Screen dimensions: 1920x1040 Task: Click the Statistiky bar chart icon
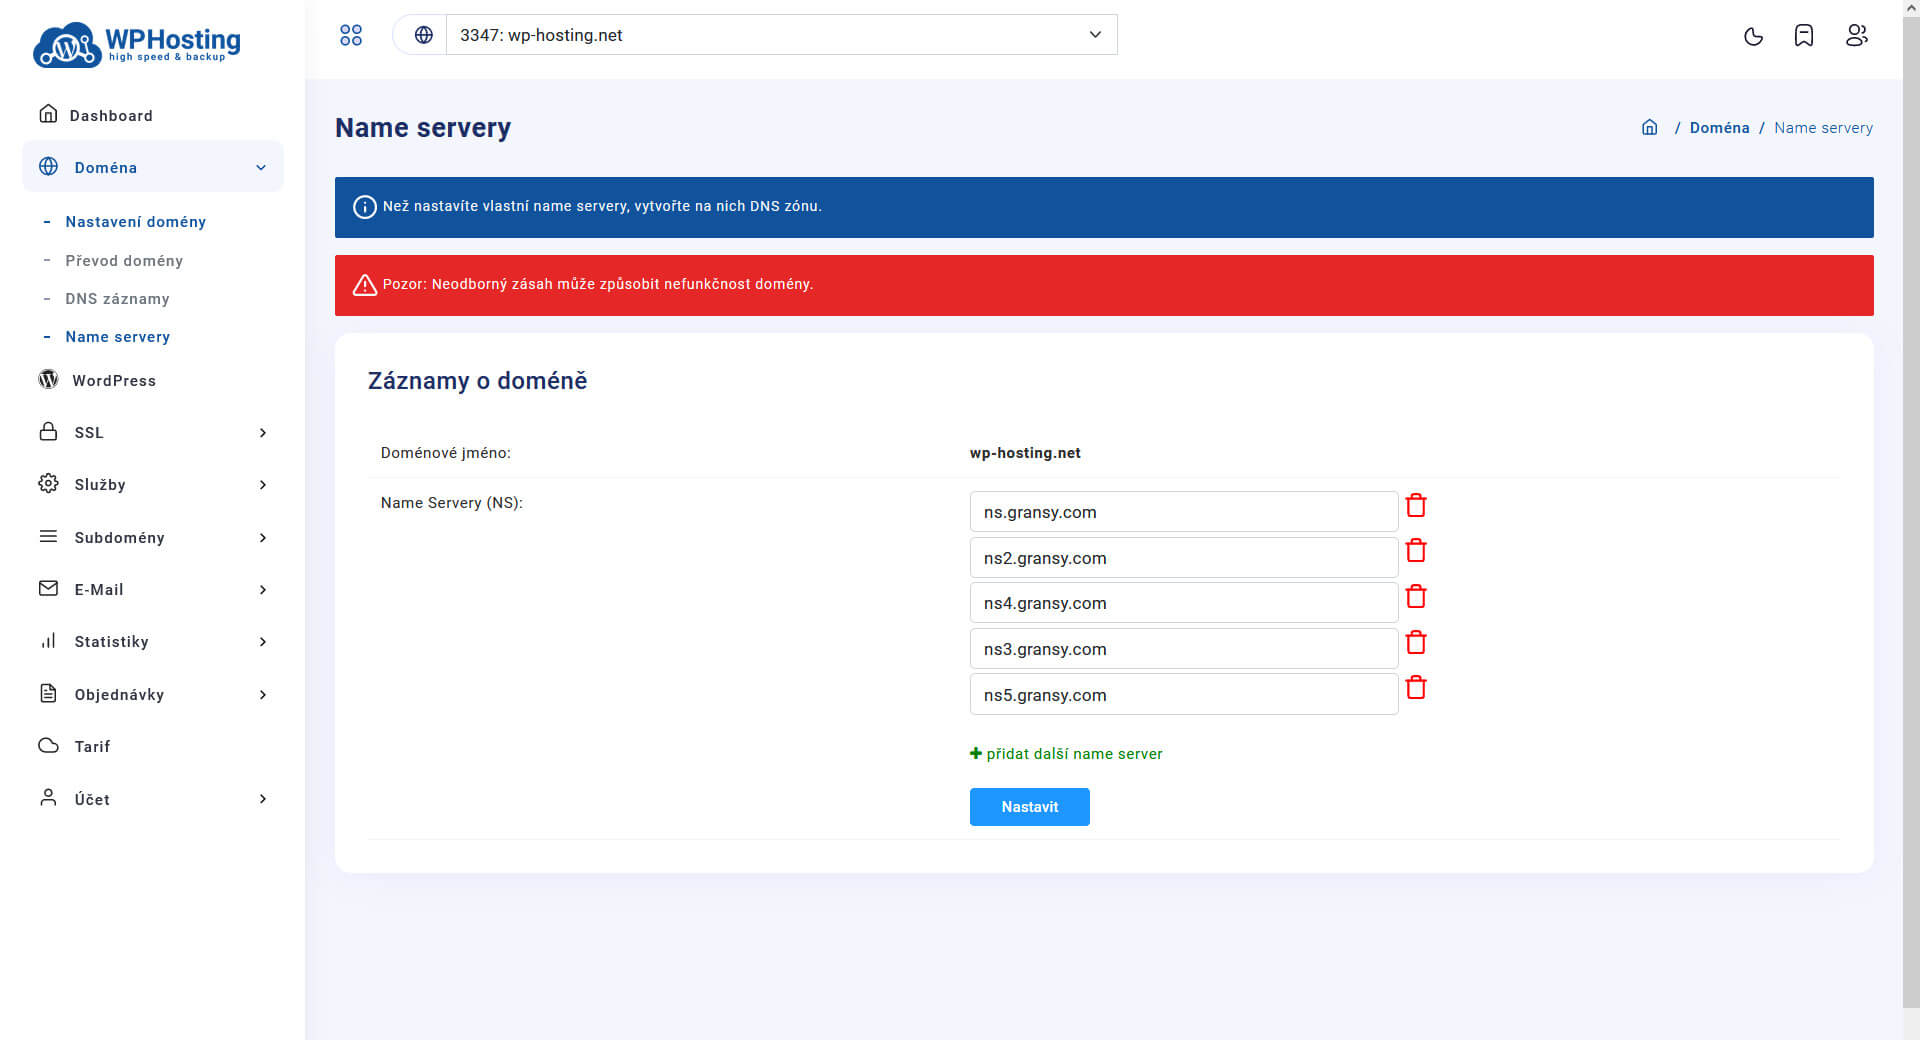tap(48, 641)
